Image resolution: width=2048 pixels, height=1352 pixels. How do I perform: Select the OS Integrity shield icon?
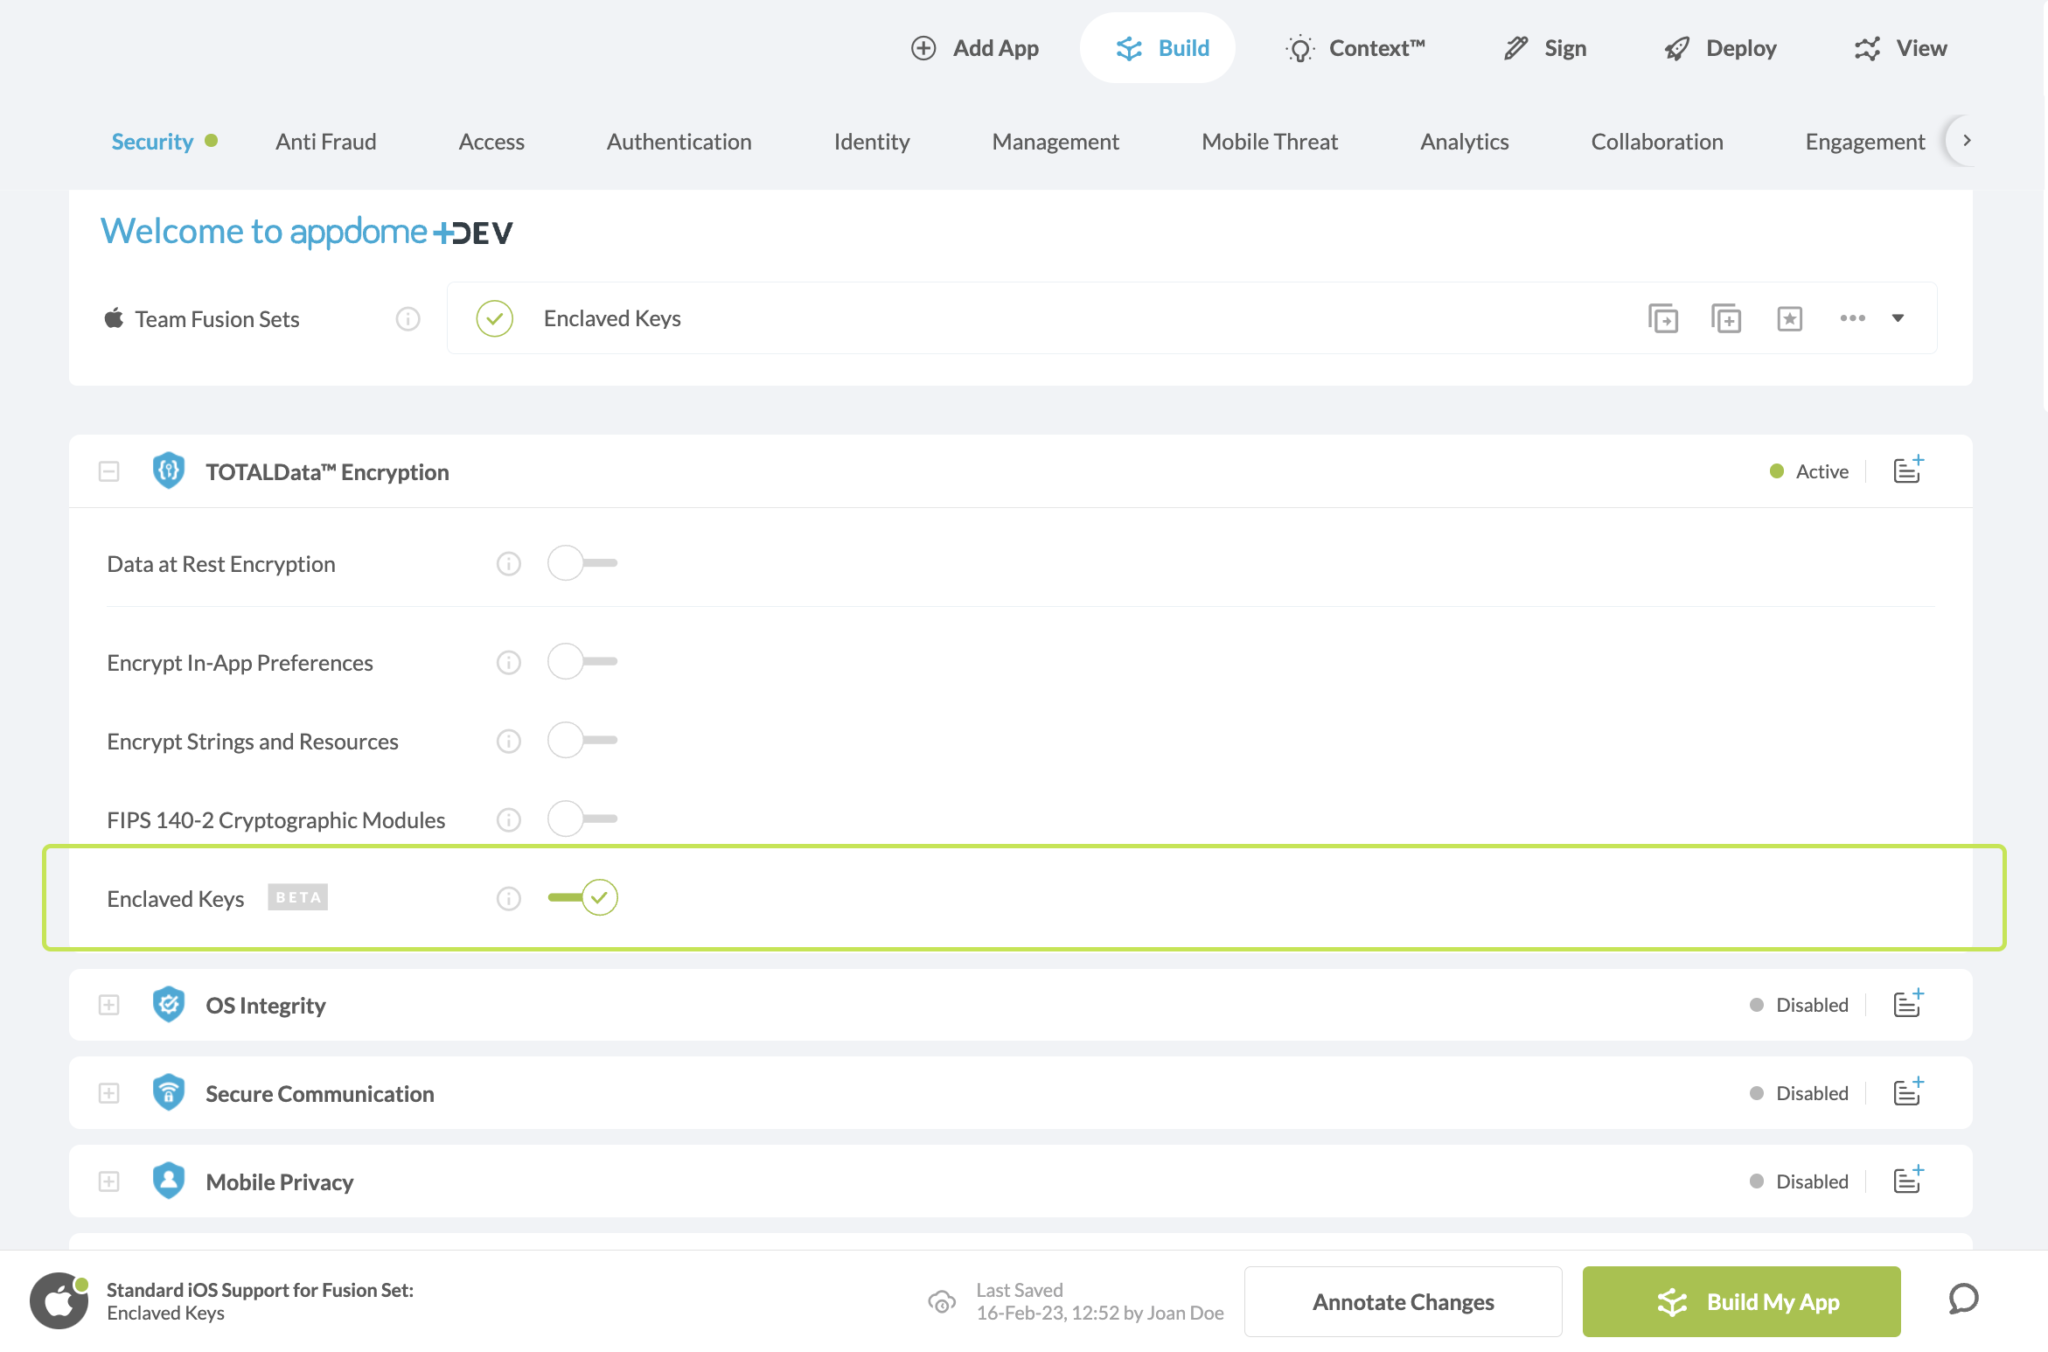point(169,1004)
